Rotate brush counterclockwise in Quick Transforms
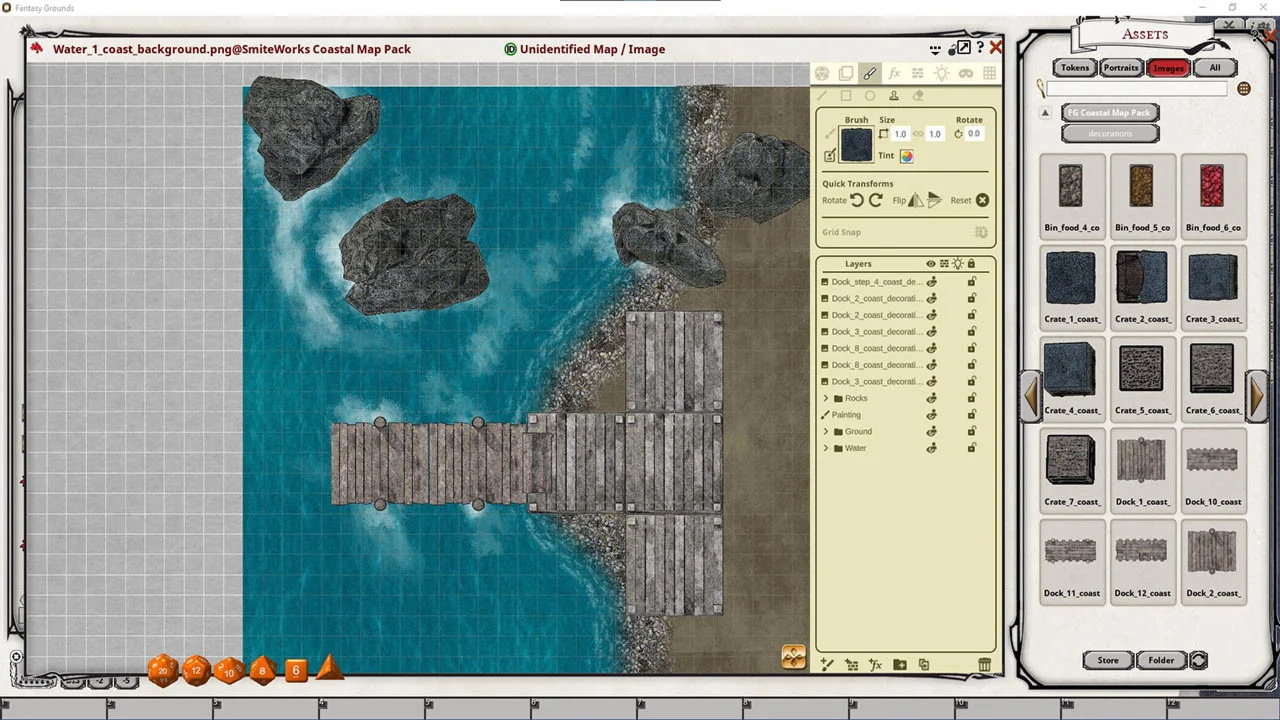The height and width of the screenshot is (720, 1280). pyautogui.click(x=857, y=200)
